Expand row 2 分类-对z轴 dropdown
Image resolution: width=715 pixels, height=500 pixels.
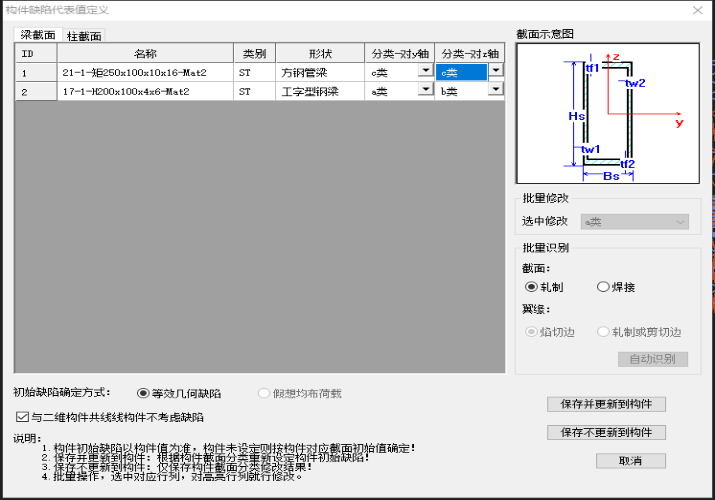click(x=496, y=89)
